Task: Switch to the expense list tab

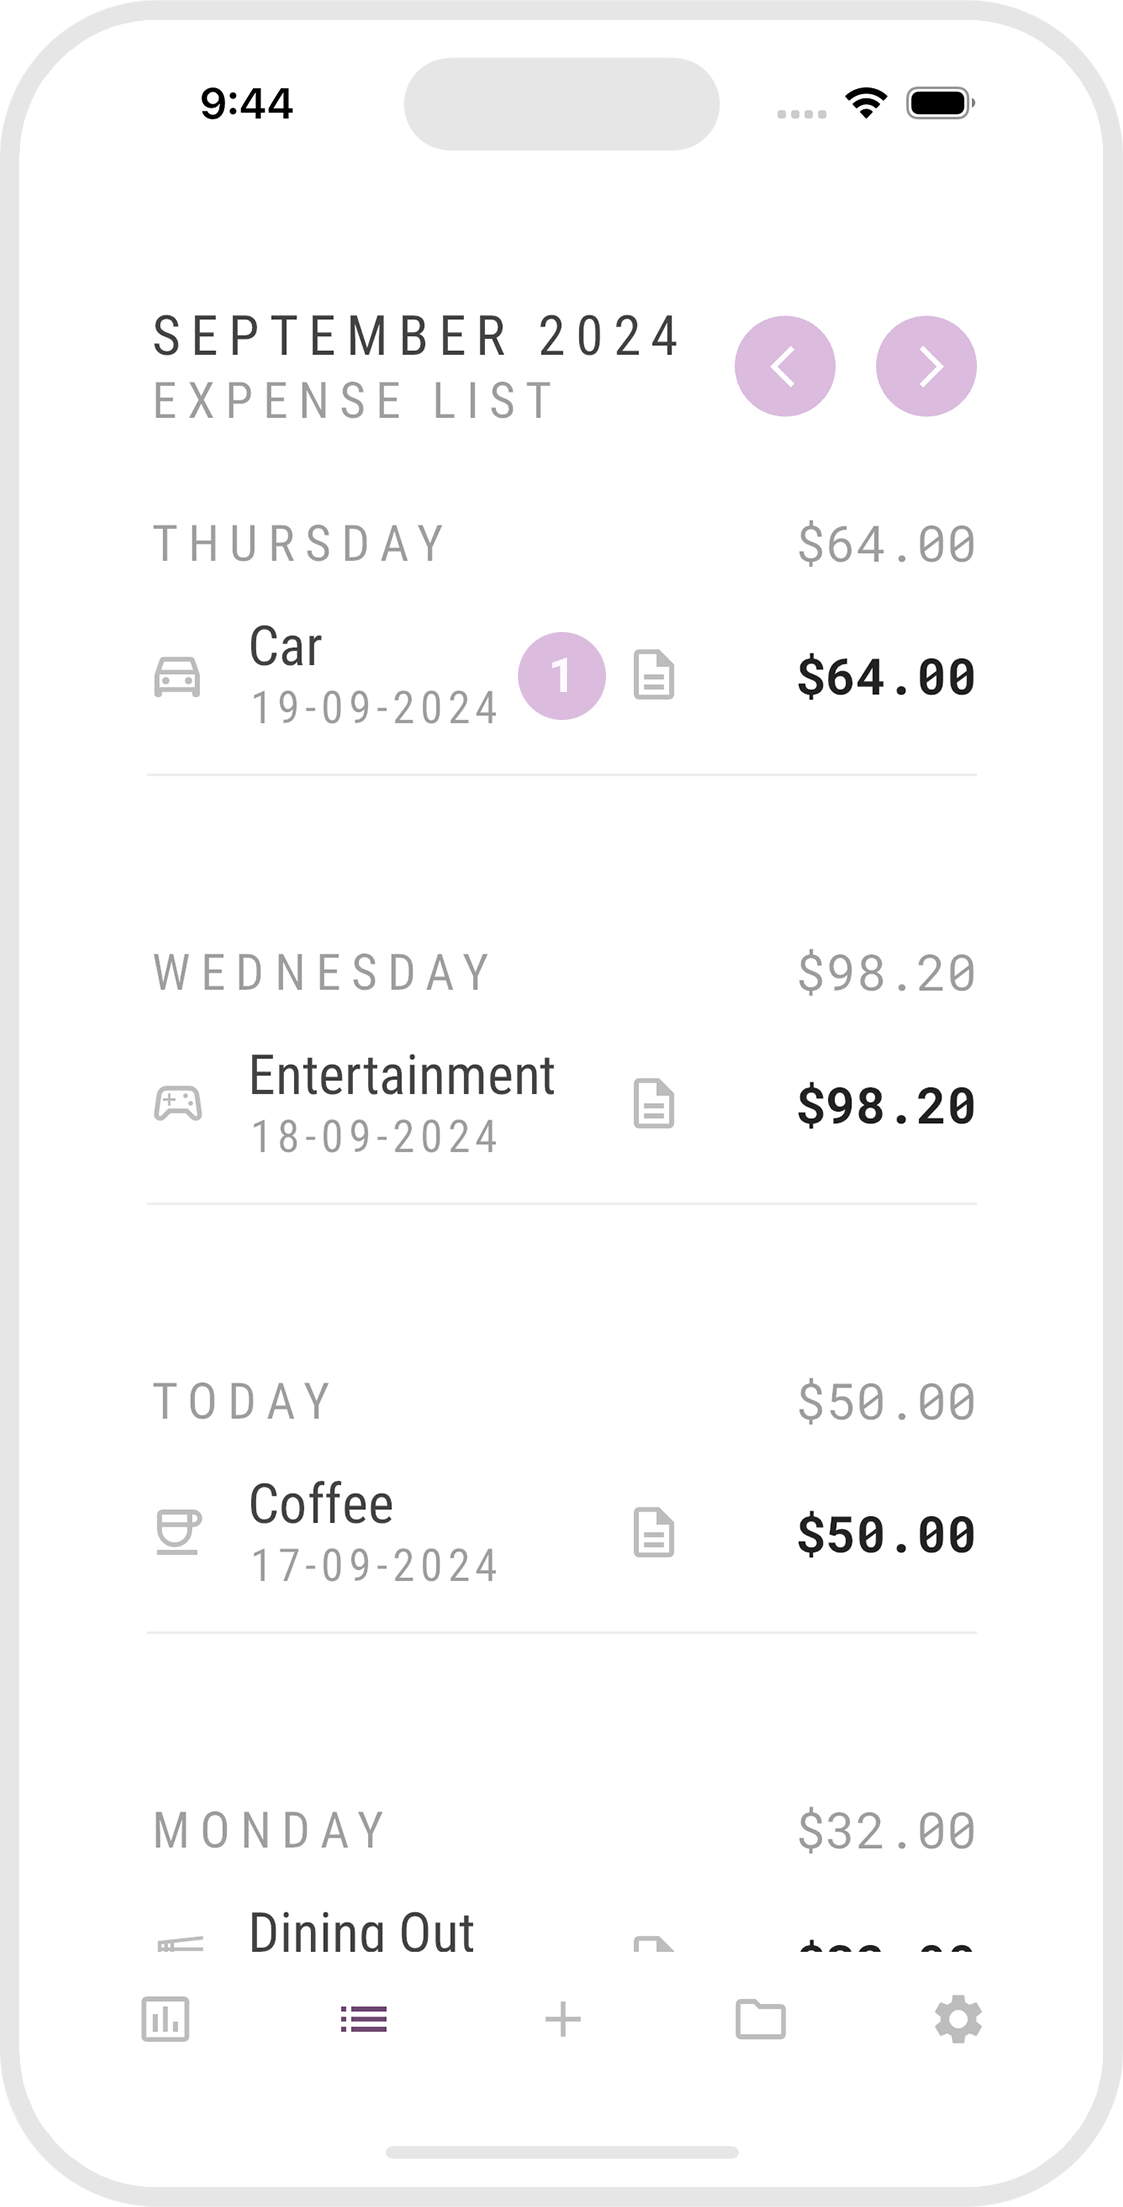Action: point(364,2019)
